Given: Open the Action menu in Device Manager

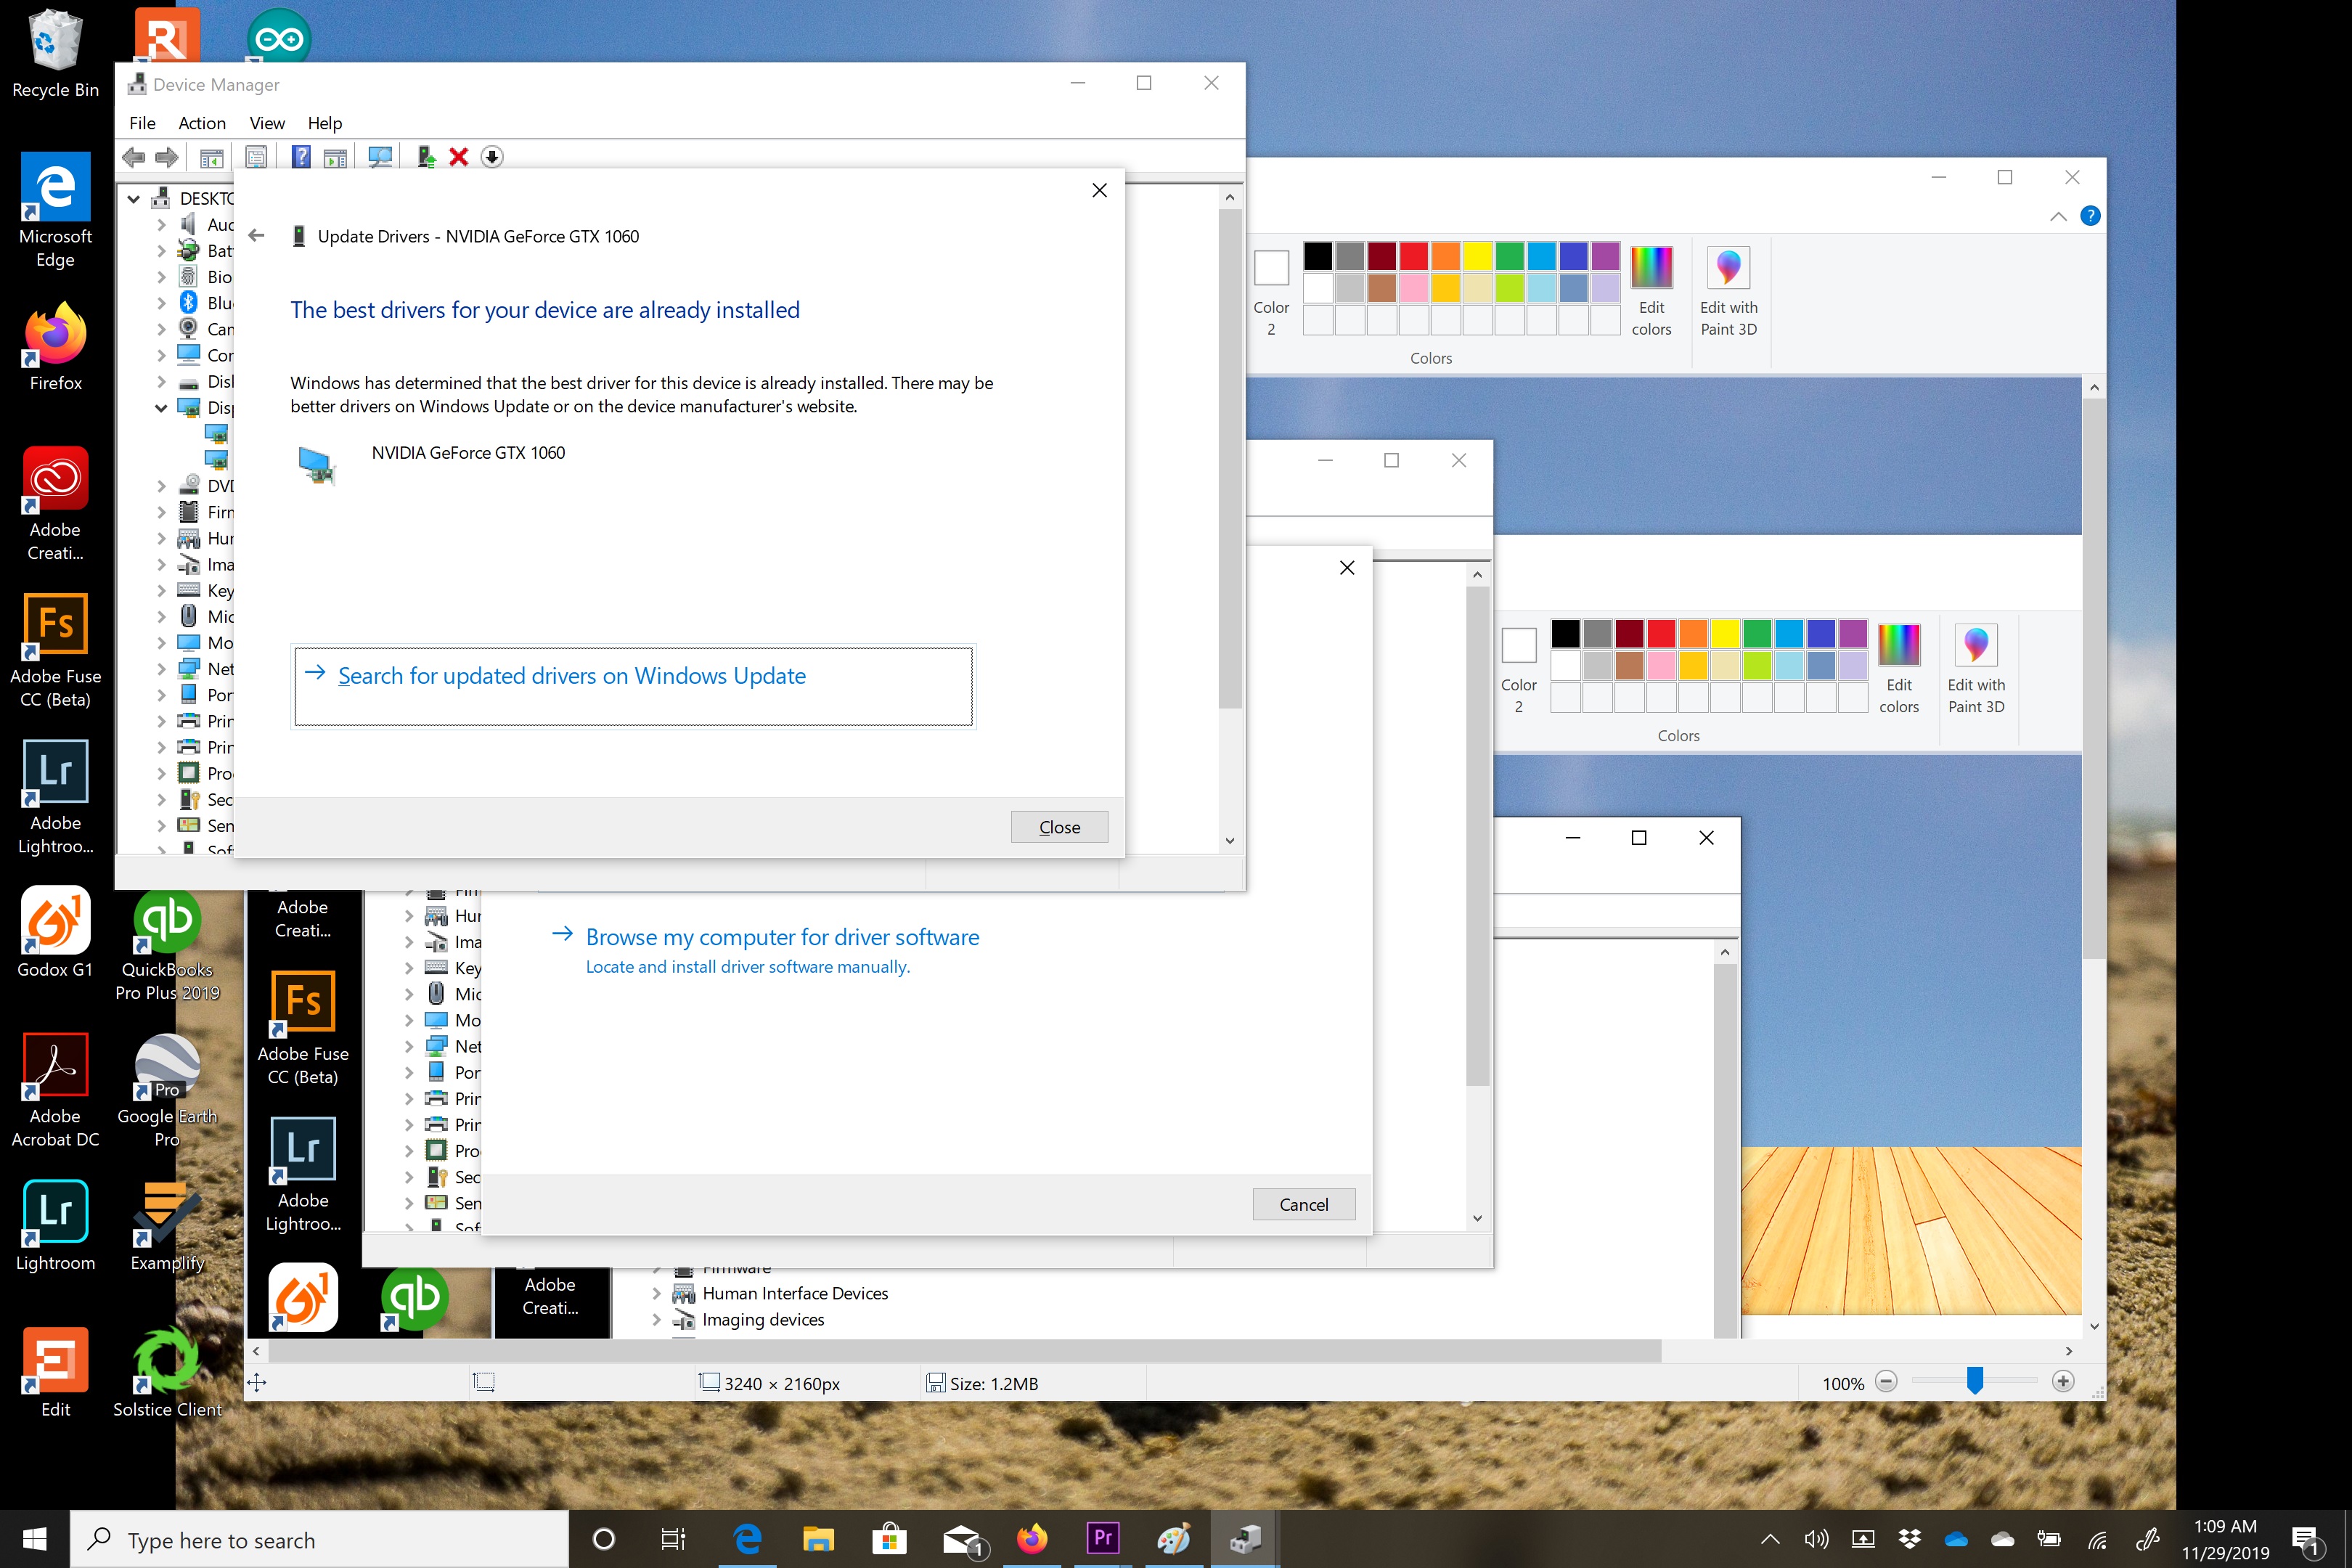Looking at the screenshot, I should (x=201, y=123).
